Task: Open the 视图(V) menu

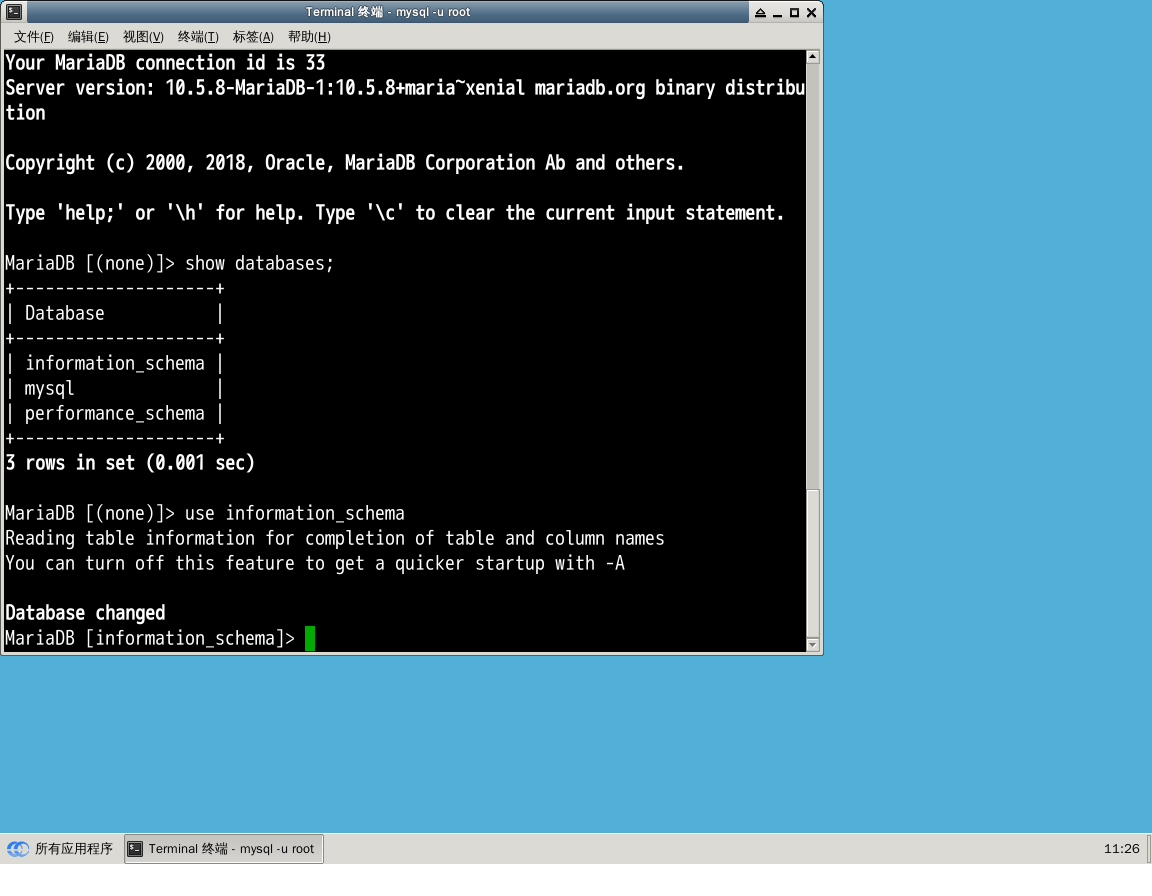Action: [x=143, y=37]
